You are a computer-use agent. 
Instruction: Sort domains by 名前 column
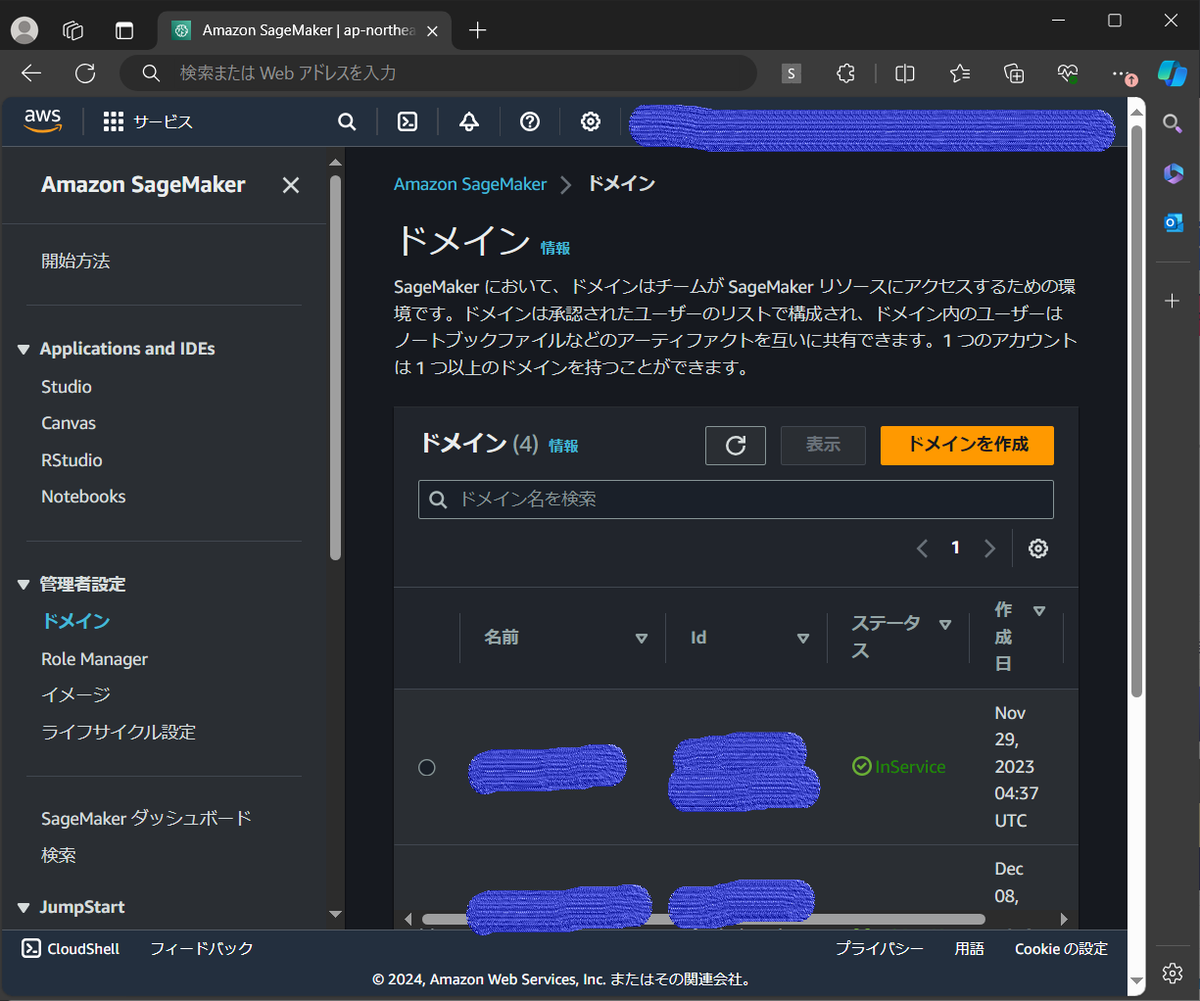pyautogui.click(x=642, y=638)
